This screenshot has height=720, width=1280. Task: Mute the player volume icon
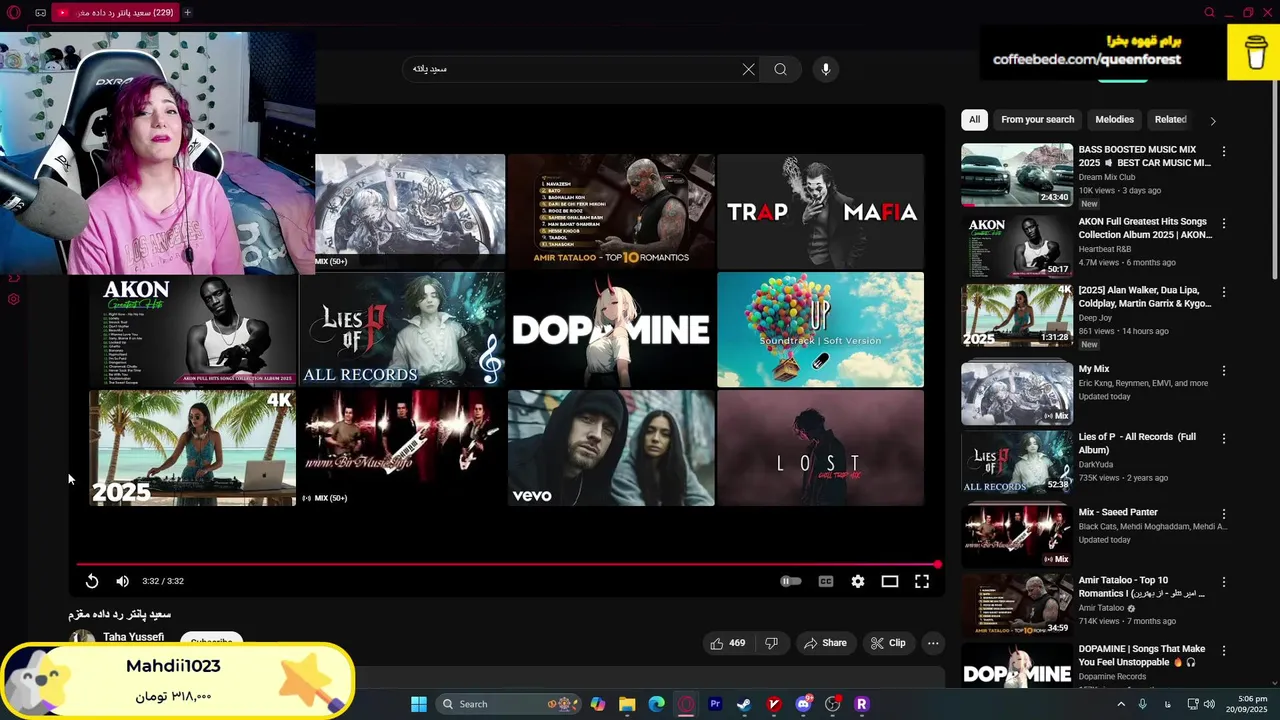(x=122, y=581)
